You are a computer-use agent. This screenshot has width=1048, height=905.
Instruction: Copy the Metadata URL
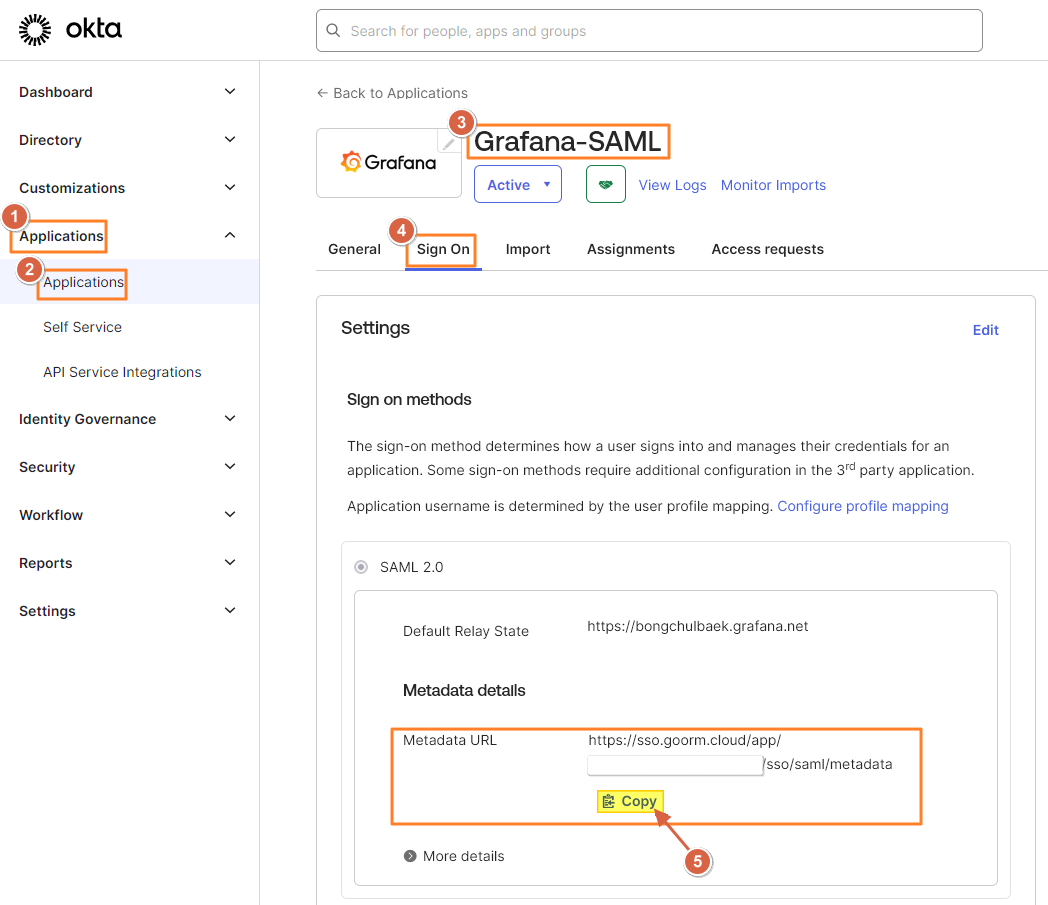(x=630, y=801)
